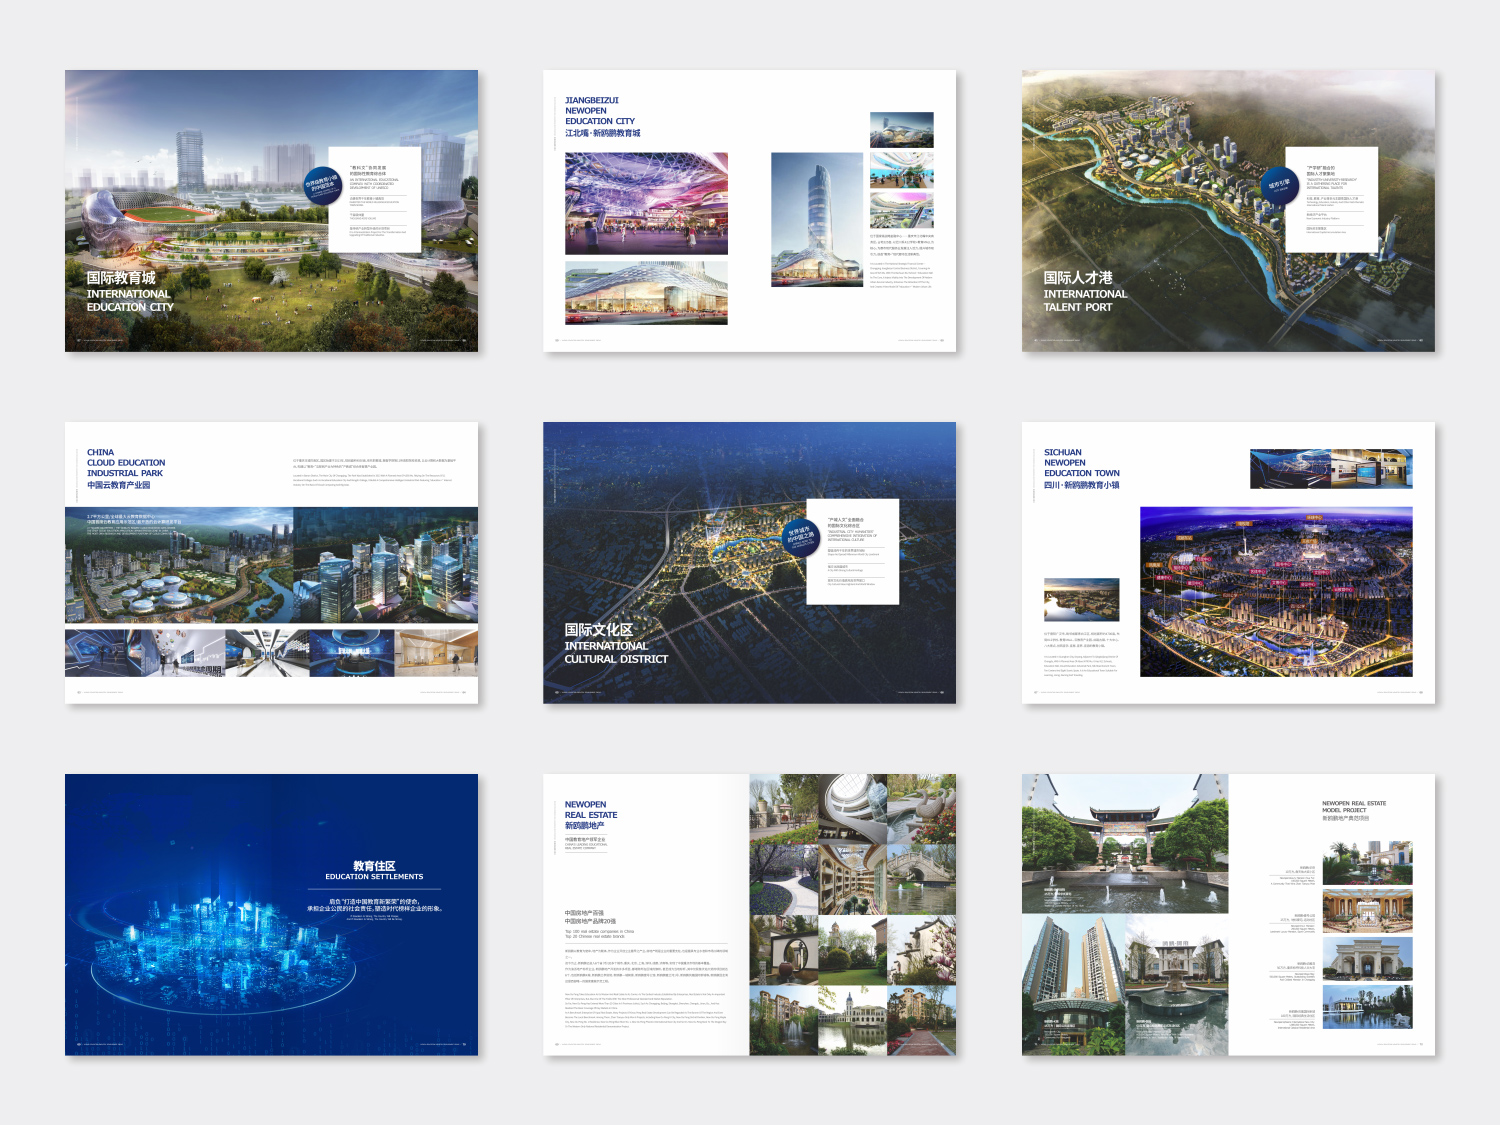Screen dimensions: 1500x1125
Task: Click the '中国房地产百强' text line
Action: point(584,913)
